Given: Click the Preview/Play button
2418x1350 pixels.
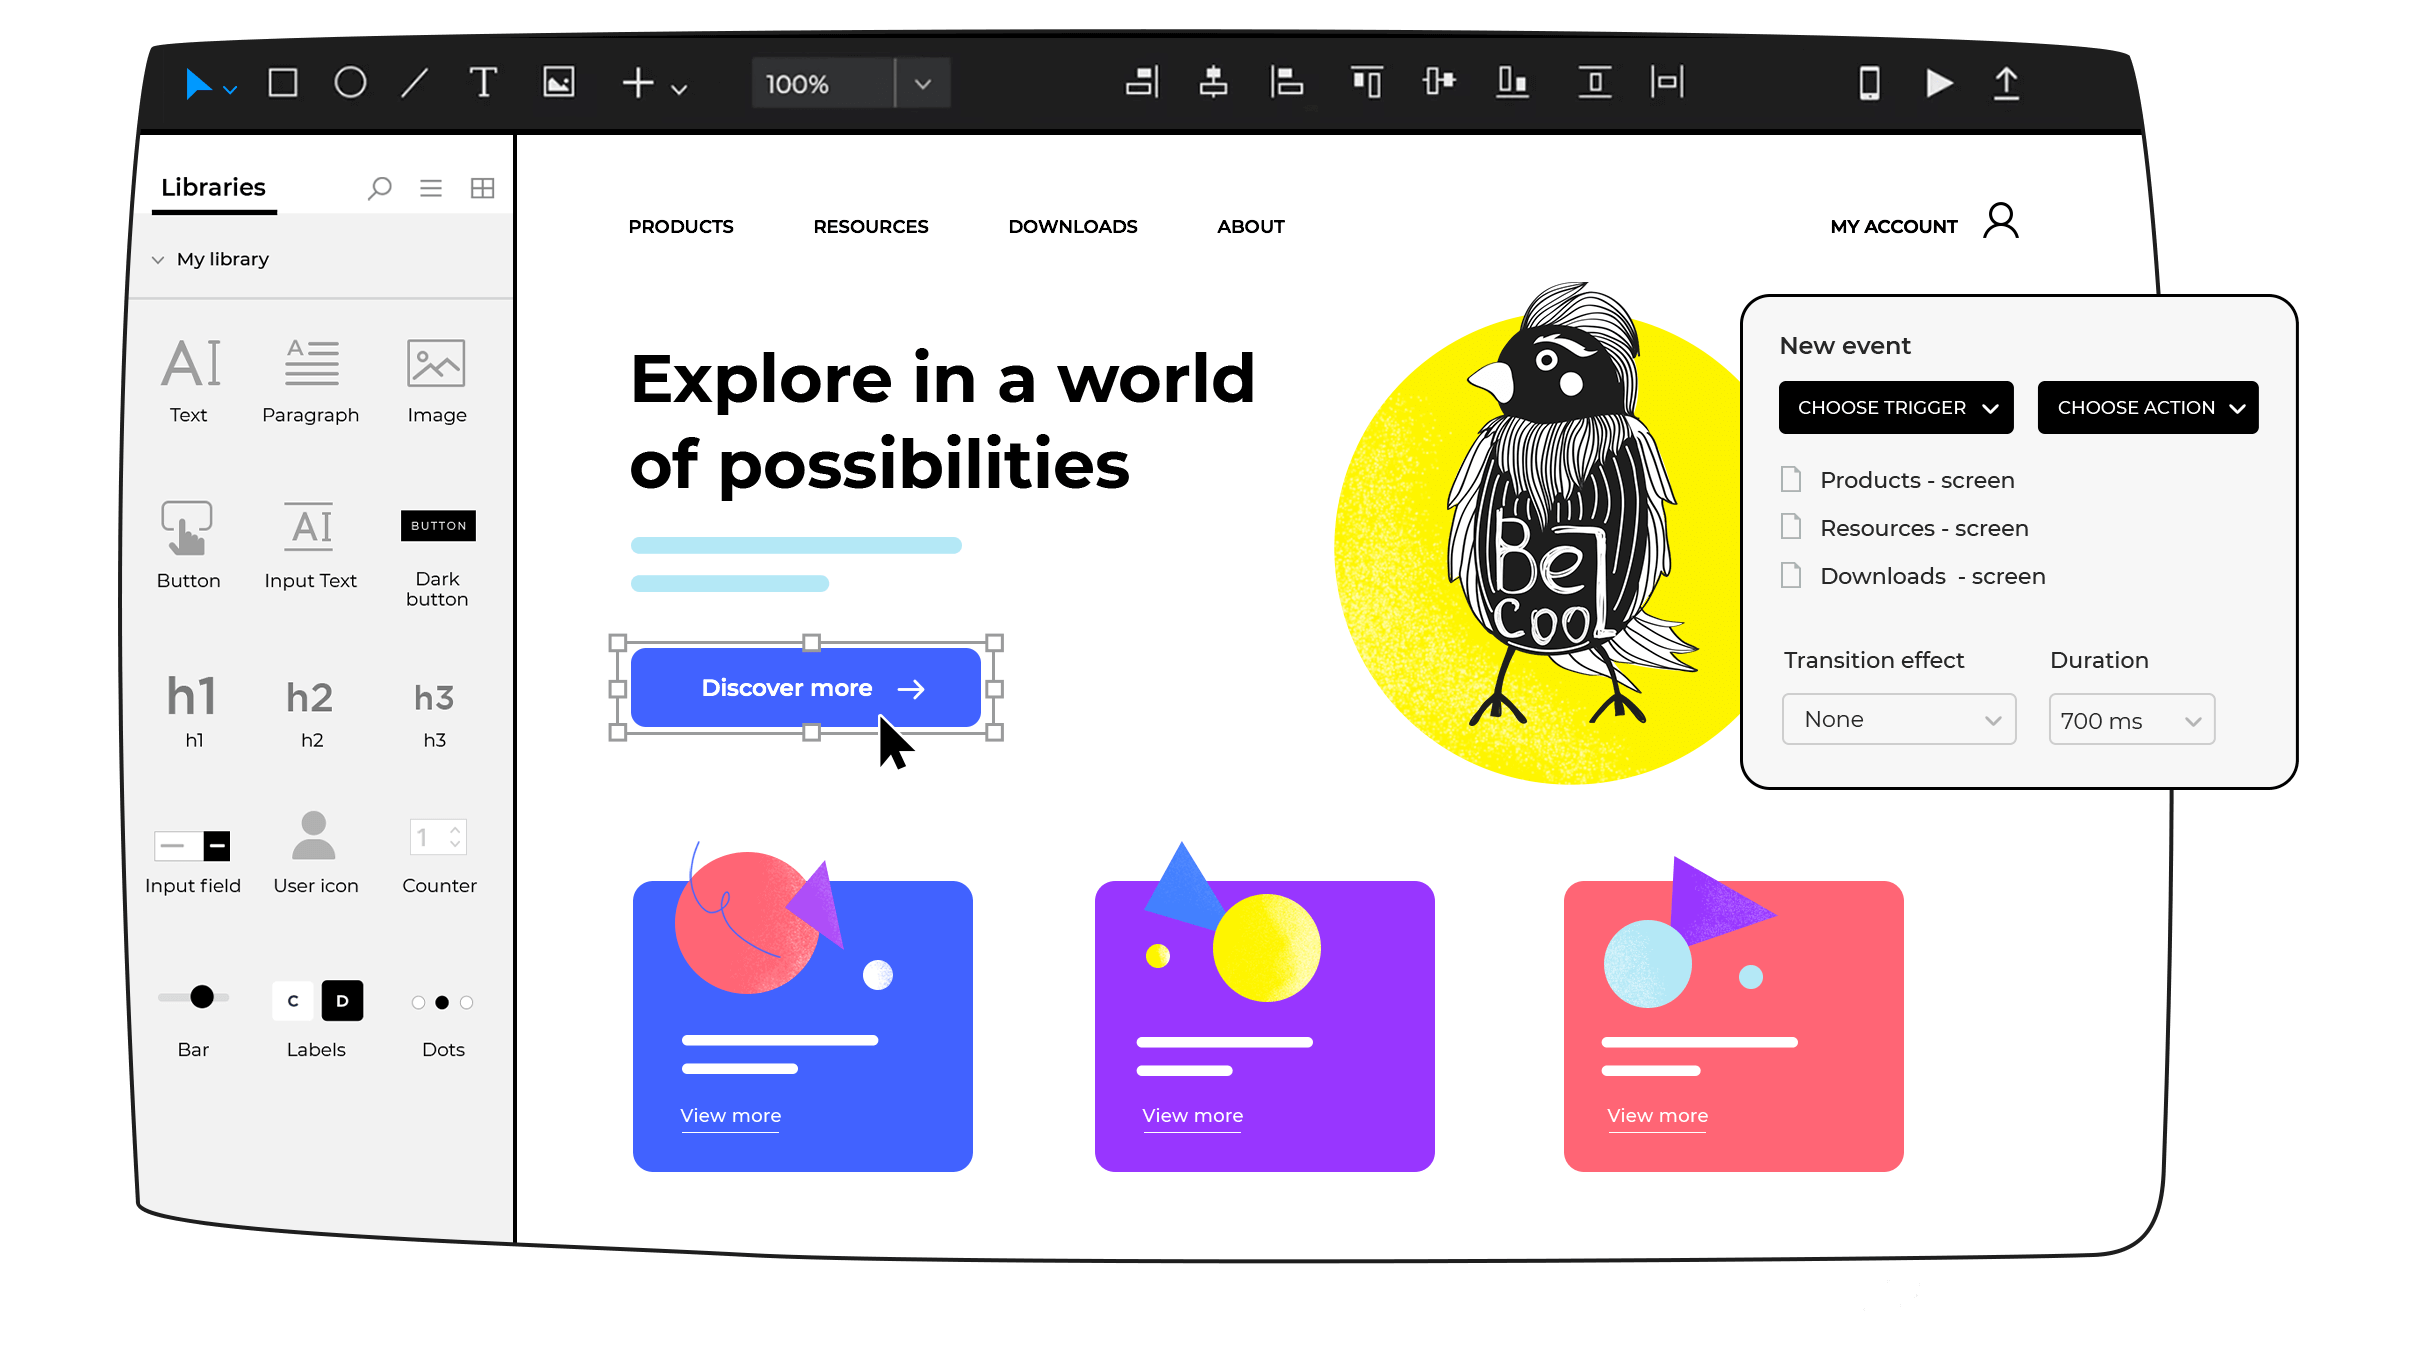Looking at the screenshot, I should [x=1938, y=83].
